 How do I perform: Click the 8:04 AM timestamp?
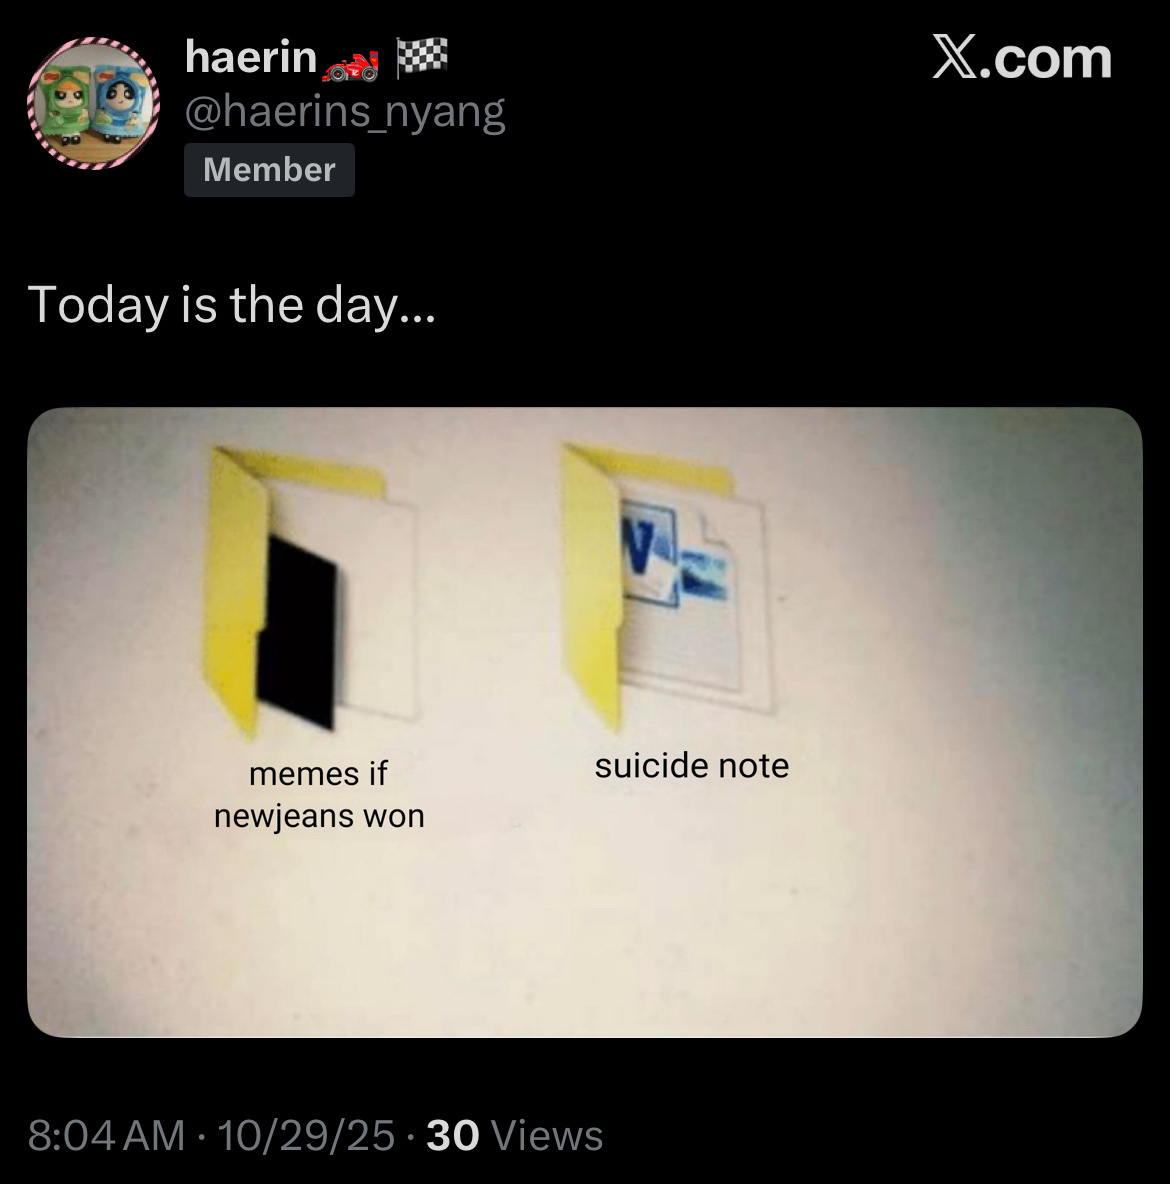pyautogui.click(x=107, y=1136)
